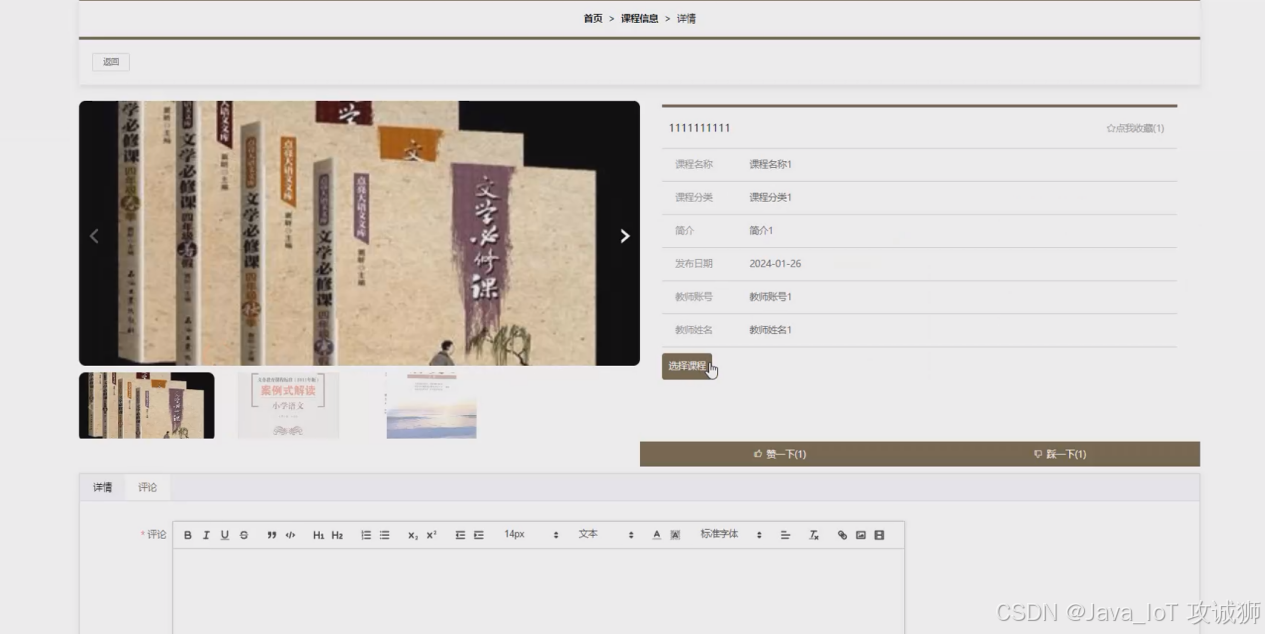The image size is (1265, 634).
Task: Insert a bulleted list
Action: click(x=384, y=535)
